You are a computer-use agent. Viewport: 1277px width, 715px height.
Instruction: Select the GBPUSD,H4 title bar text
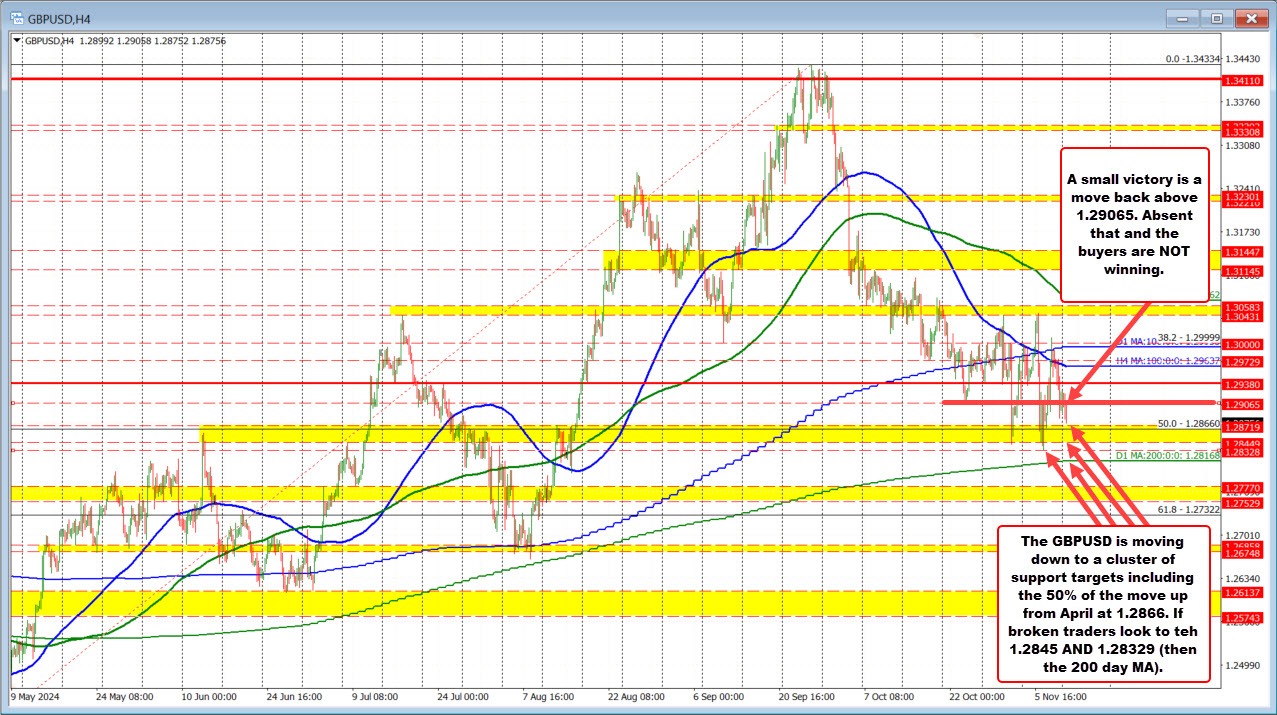pos(60,17)
